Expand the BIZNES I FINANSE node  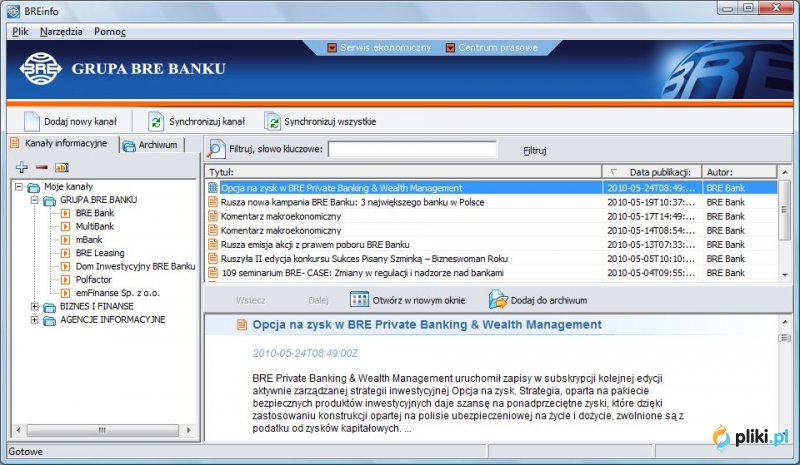click(35, 306)
